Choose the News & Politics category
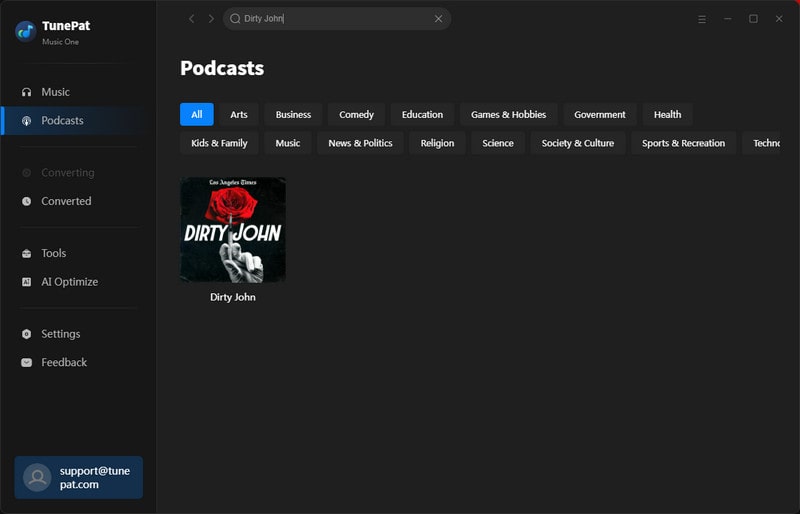Screen dimensions: 800x514 point(360,143)
